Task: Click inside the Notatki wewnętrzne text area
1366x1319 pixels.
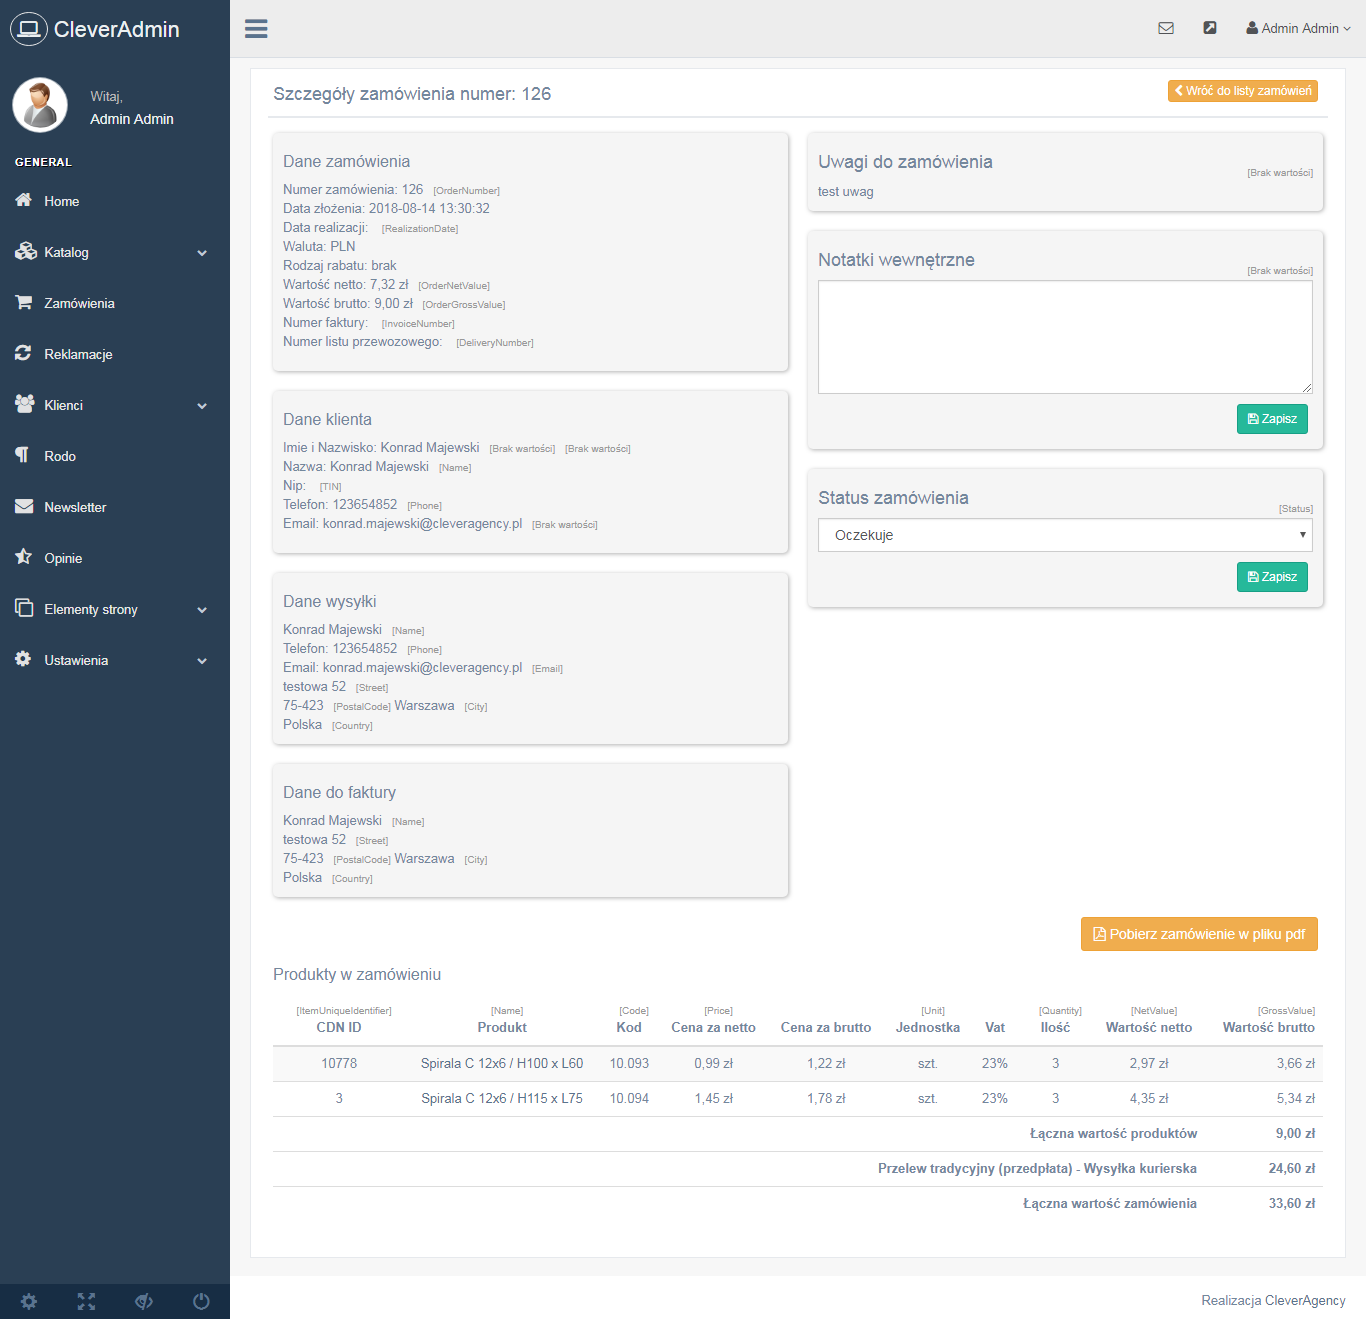Action: click(1065, 337)
